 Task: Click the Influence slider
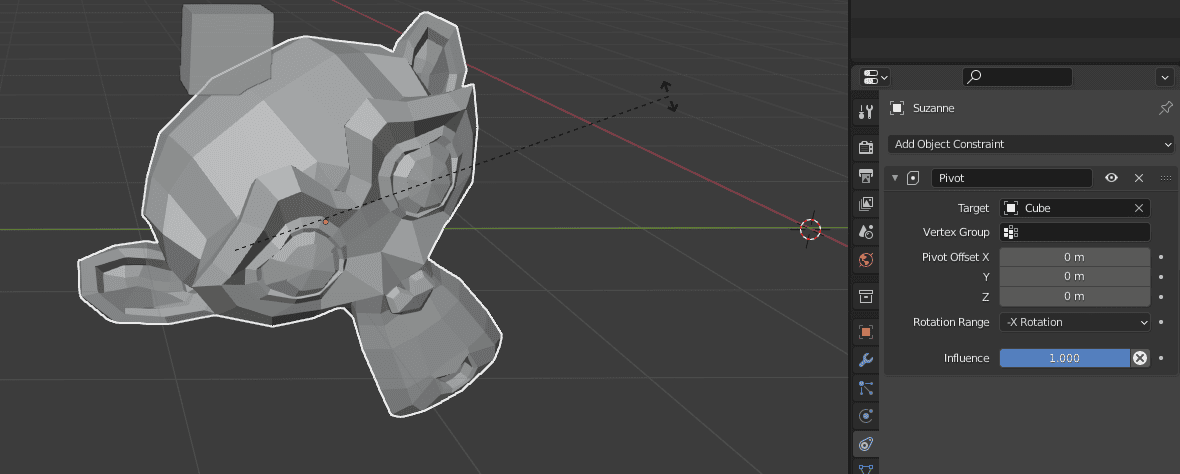point(1064,358)
